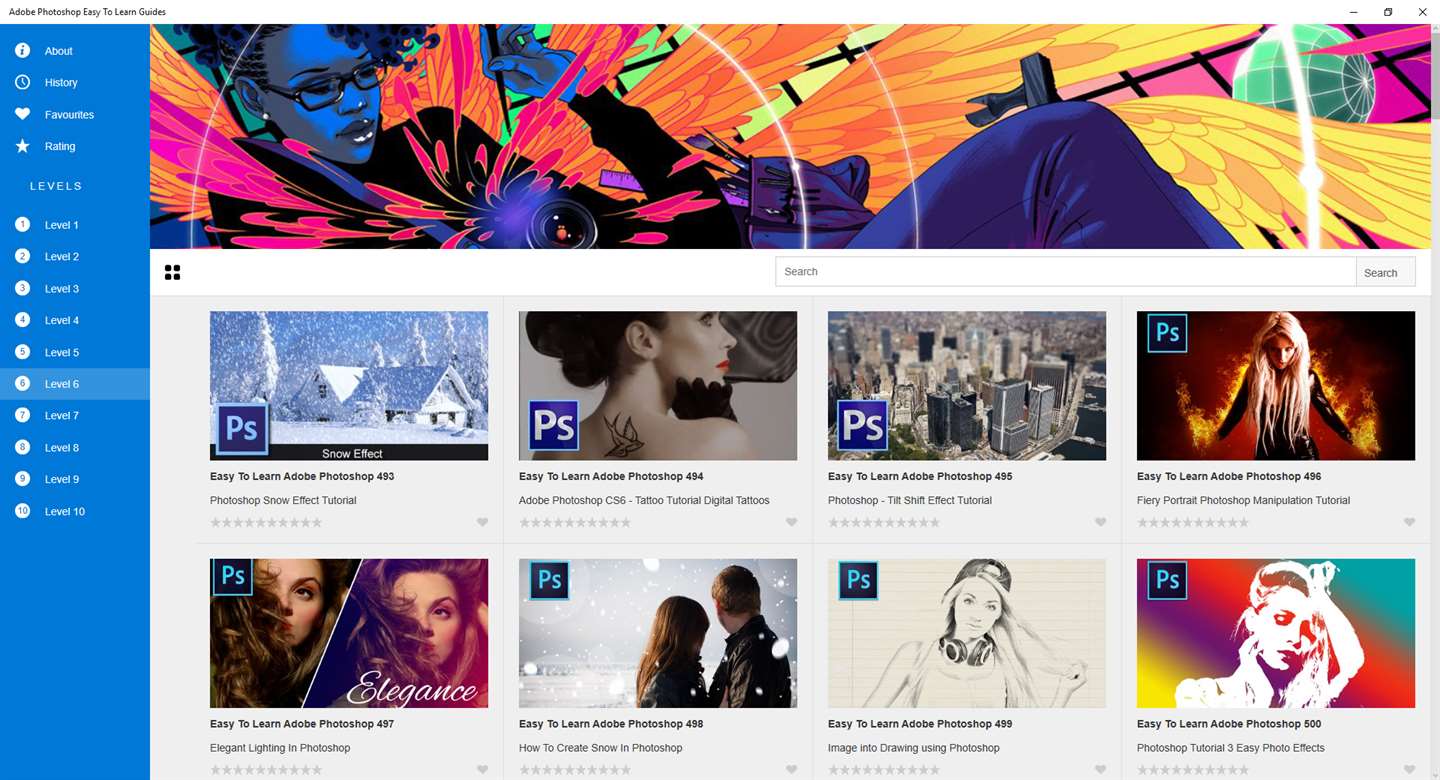The height and width of the screenshot is (780, 1440).
Task: Select the Level 2 numbered circle icon
Action: click(x=22, y=256)
